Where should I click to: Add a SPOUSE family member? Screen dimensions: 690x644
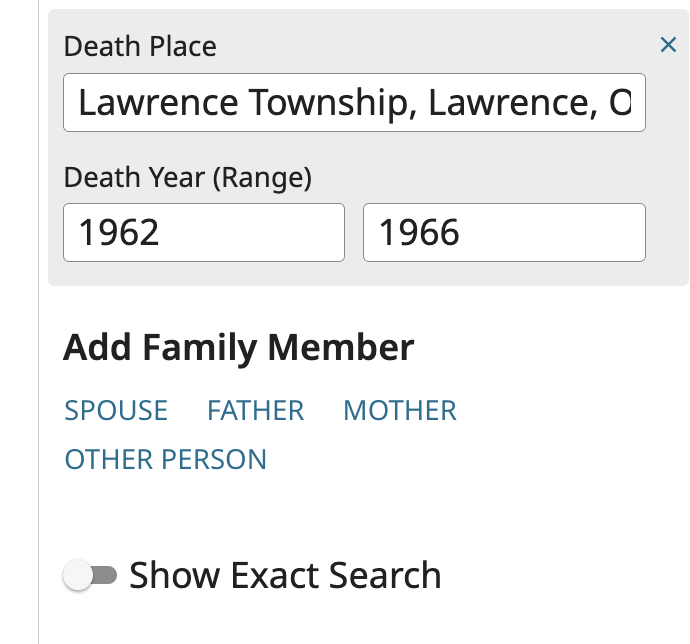116,410
